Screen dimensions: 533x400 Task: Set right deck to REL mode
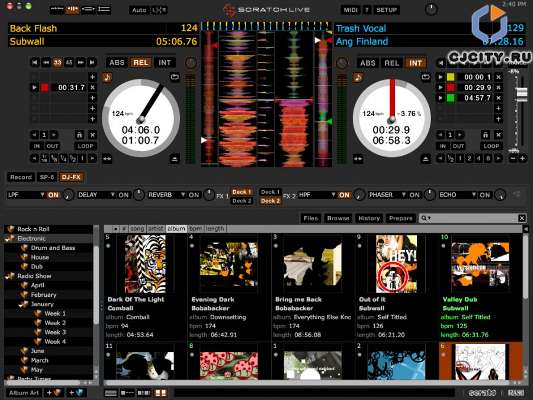click(x=392, y=63)
